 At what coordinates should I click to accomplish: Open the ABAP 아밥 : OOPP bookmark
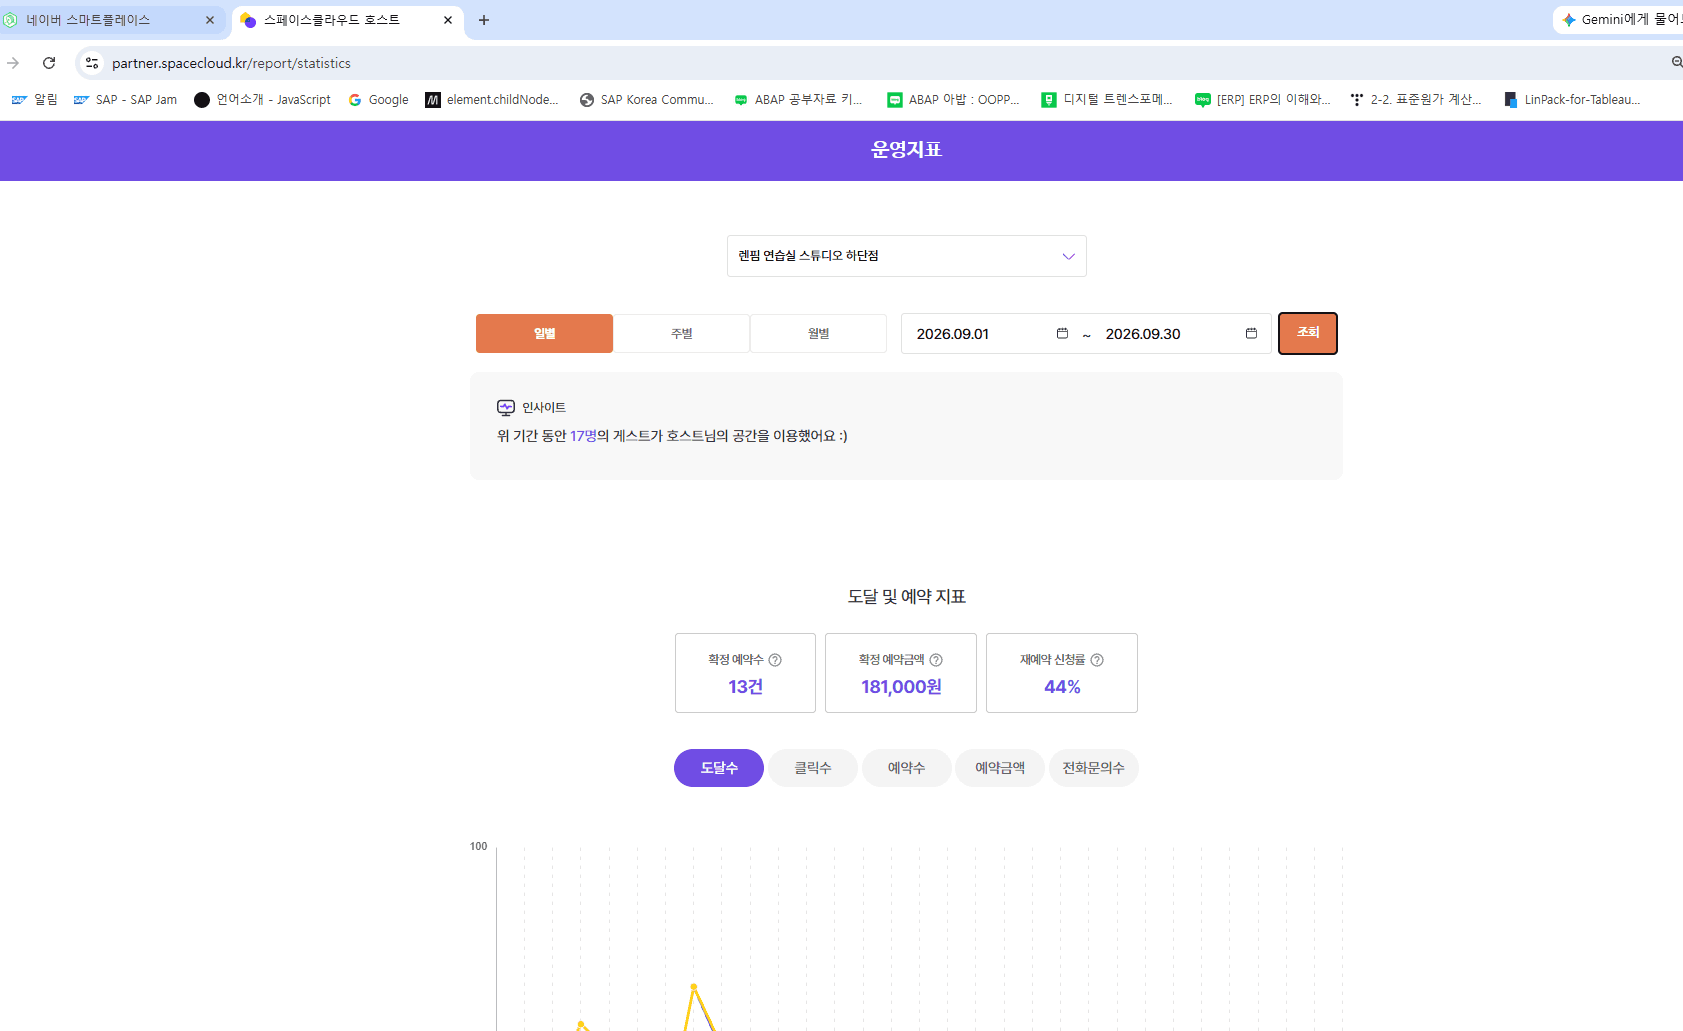[x=954, y=100]
